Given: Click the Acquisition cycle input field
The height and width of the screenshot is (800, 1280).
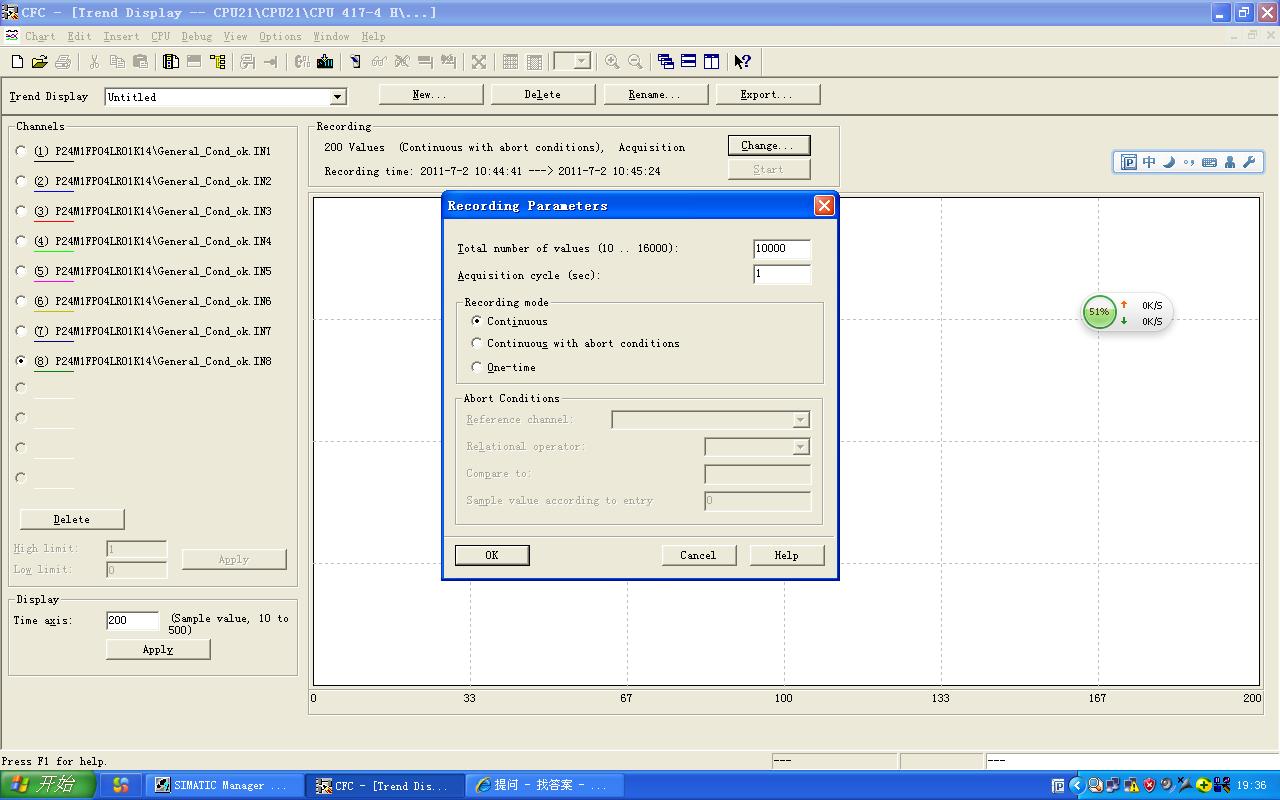Looking at the screenshot, I should (x=782, y=274).
